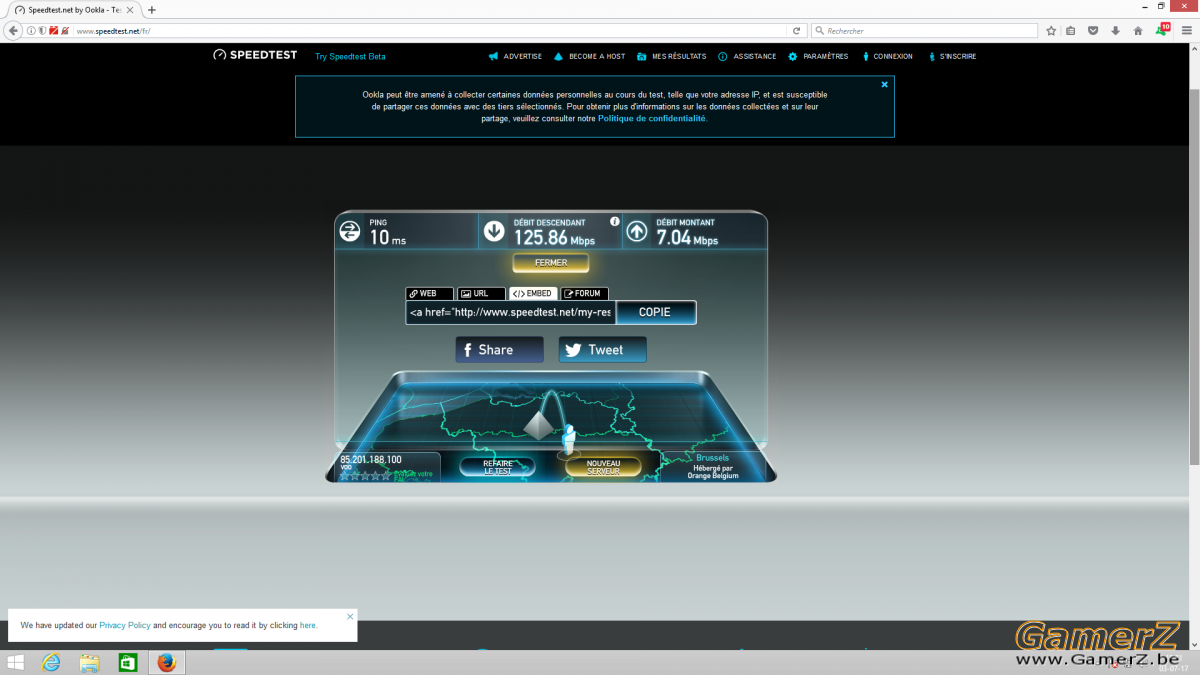Click the Copie button
This screenshot has height=675, width=1200.
coord(655,312)
